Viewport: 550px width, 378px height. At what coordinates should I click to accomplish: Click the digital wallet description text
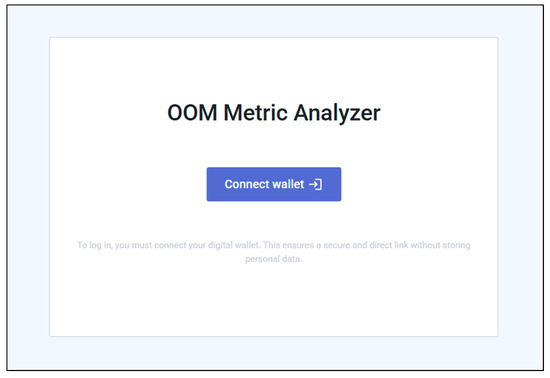pyautogui.click(x=274, y=252)
